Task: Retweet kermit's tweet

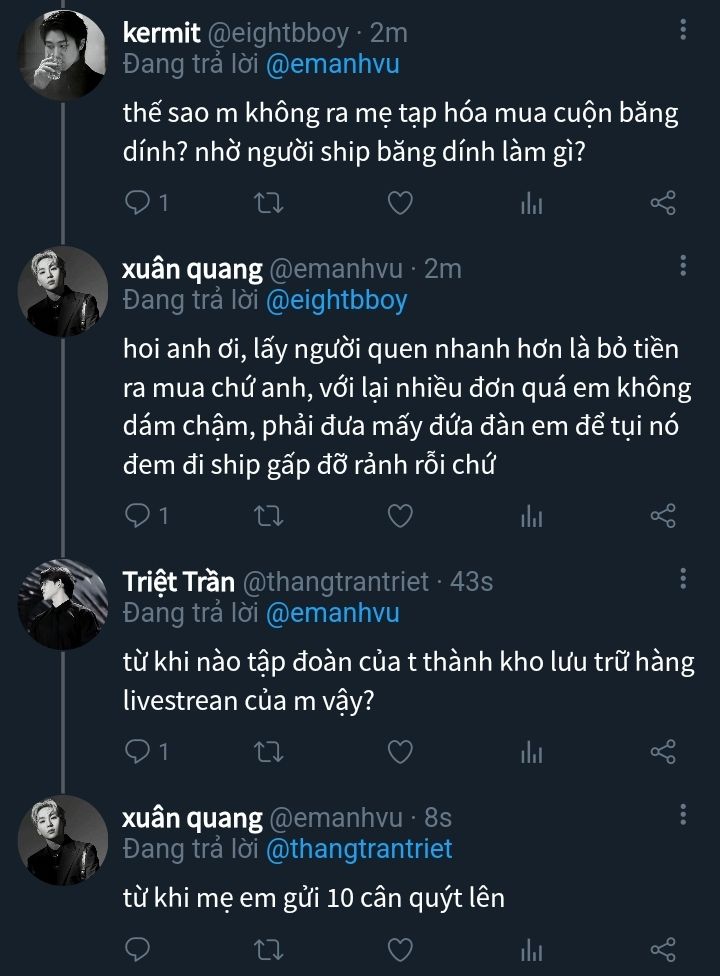Action: [x=270, y=204]
